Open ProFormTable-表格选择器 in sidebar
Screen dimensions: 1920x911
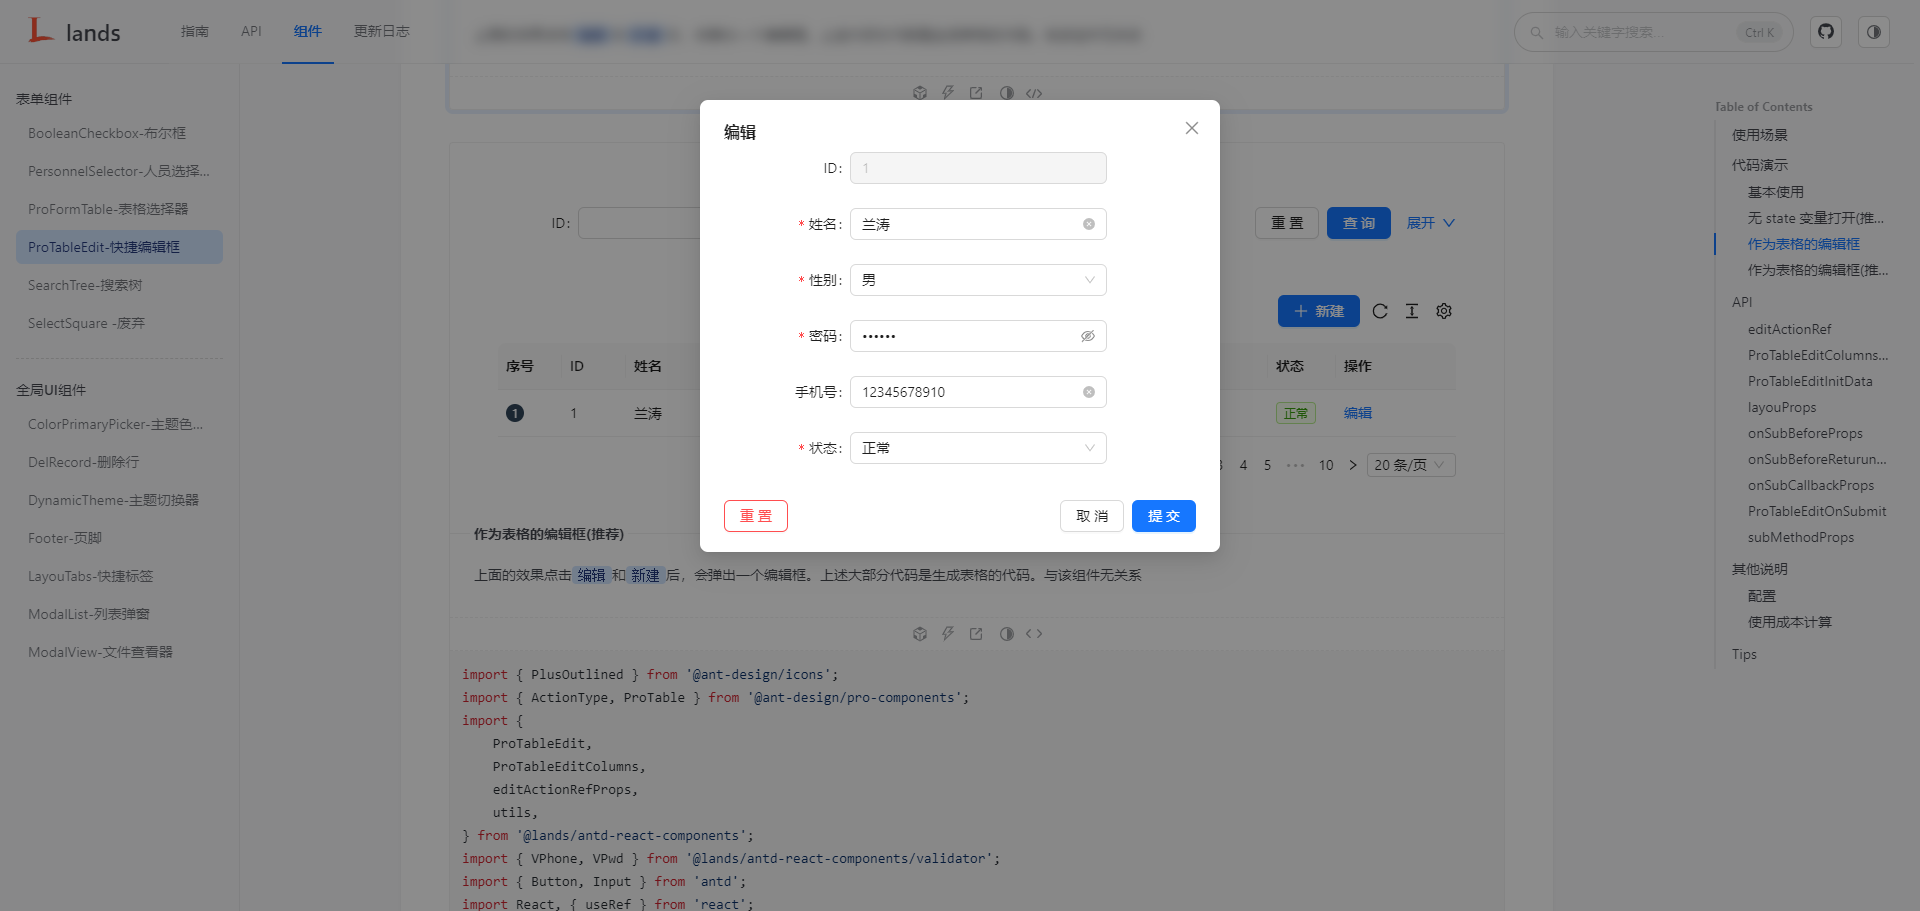click(x=119, y=209)
